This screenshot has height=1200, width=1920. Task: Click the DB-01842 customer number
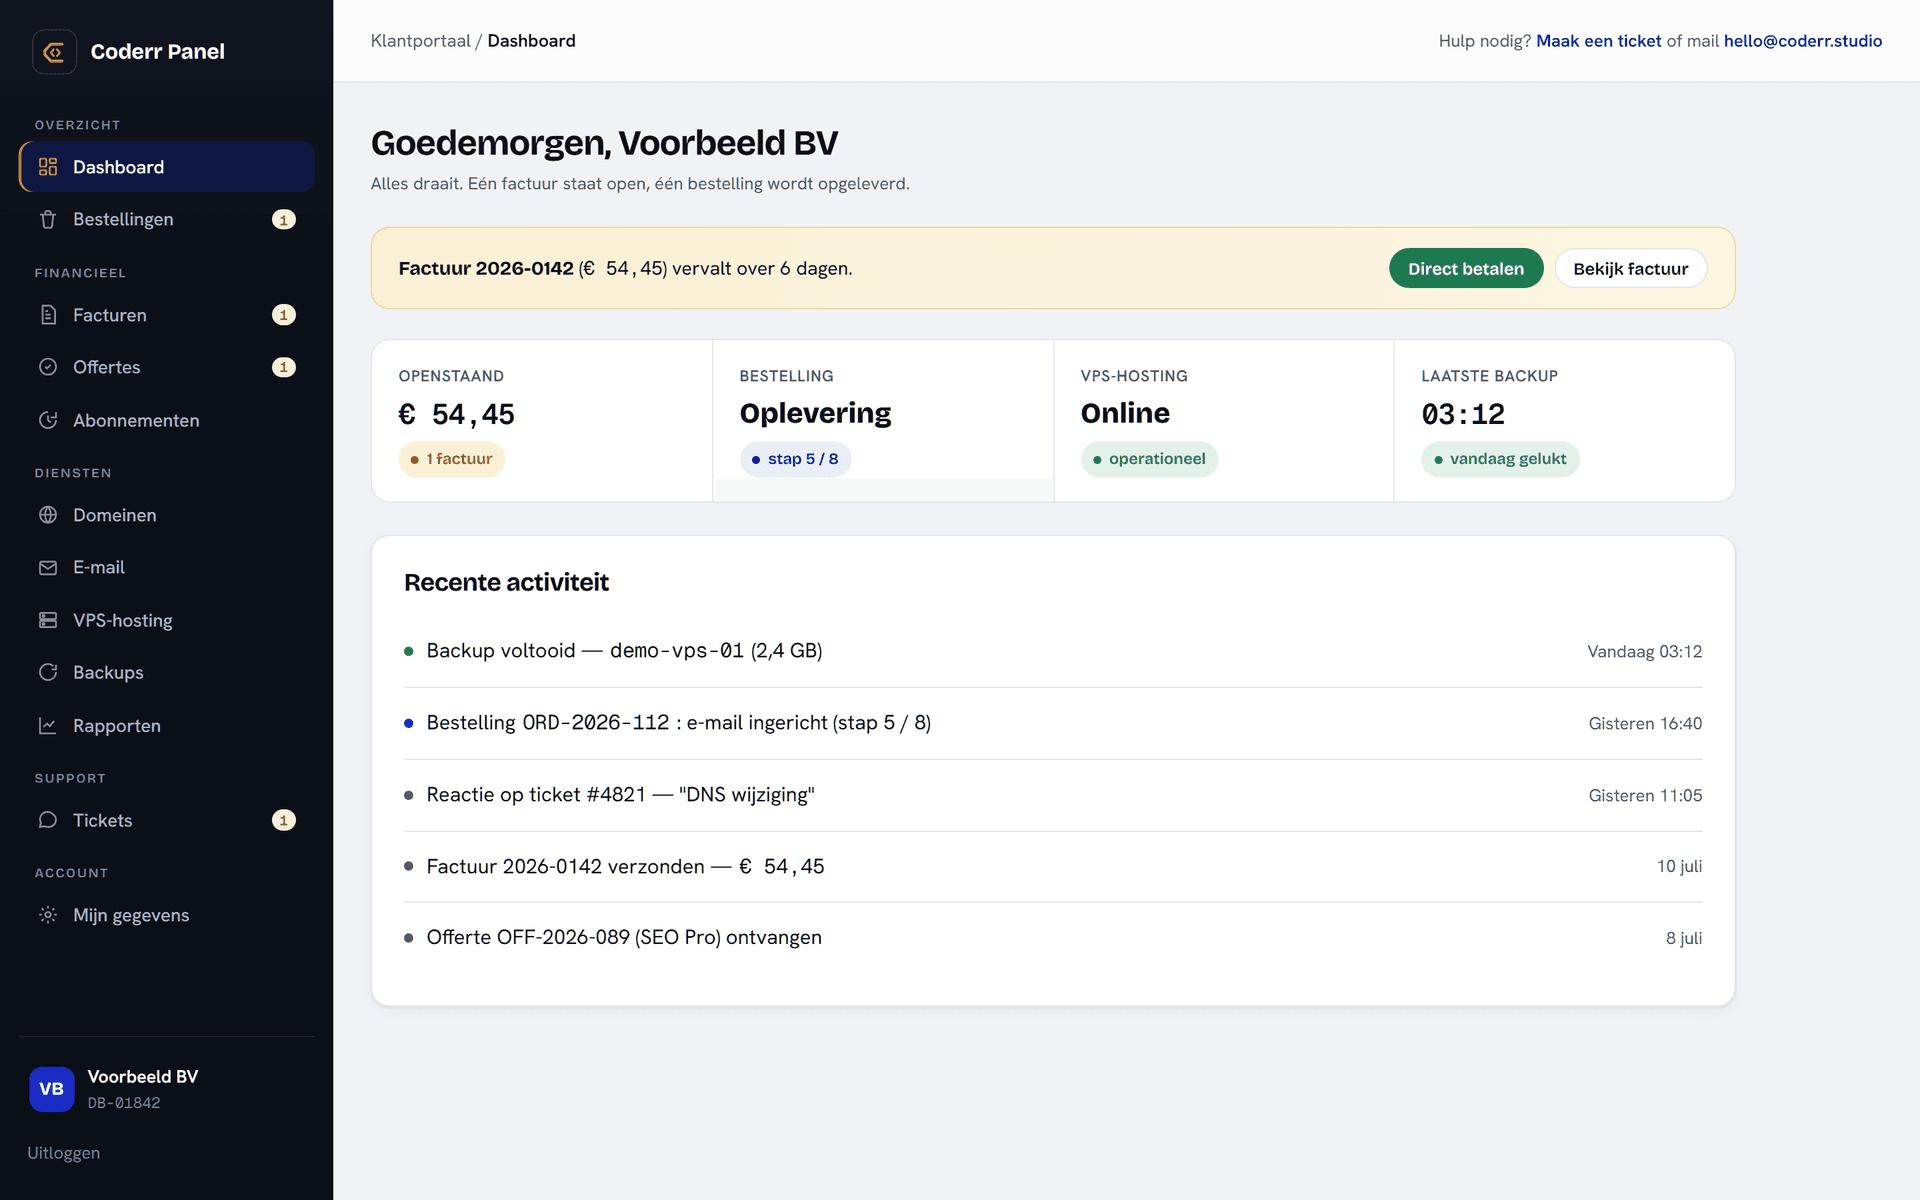tap(124, 1103)
